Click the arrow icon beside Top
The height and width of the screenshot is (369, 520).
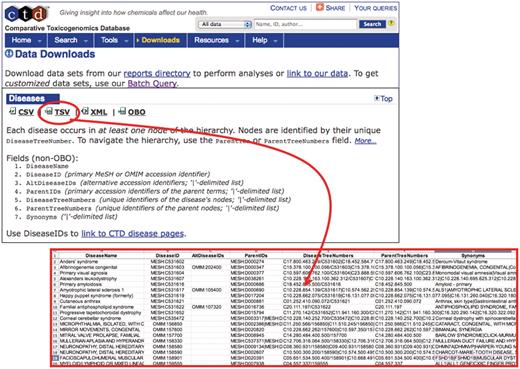[x=377, y=98]
